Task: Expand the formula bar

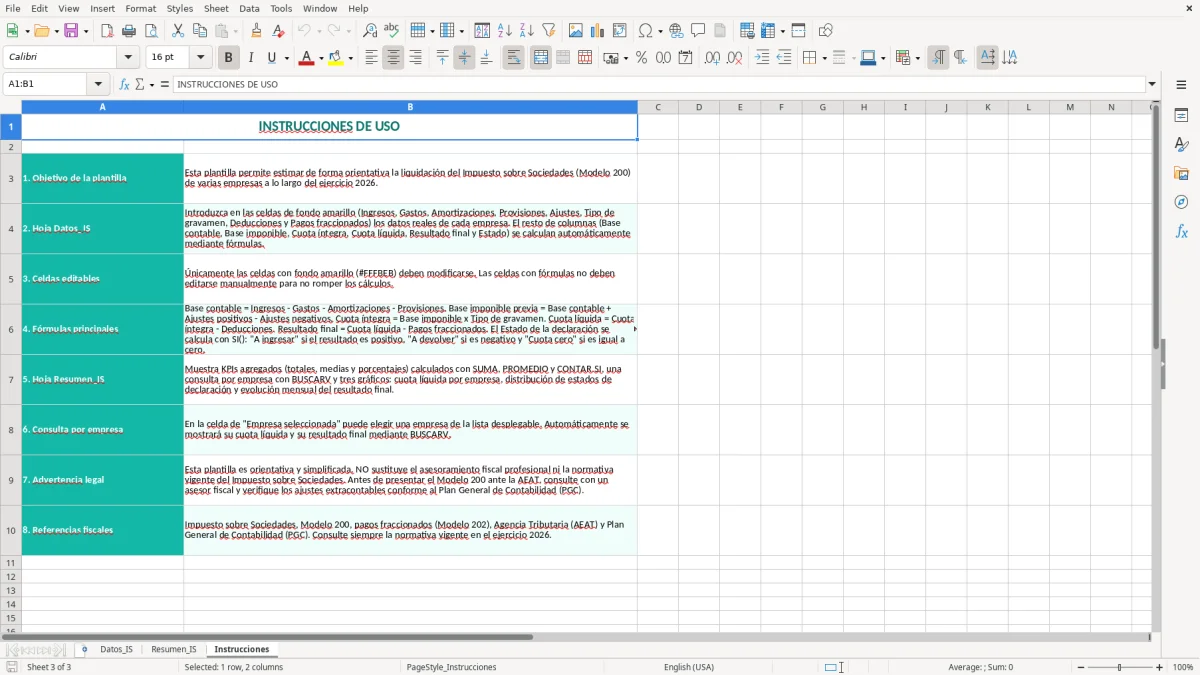Action: click(1152, 84)
